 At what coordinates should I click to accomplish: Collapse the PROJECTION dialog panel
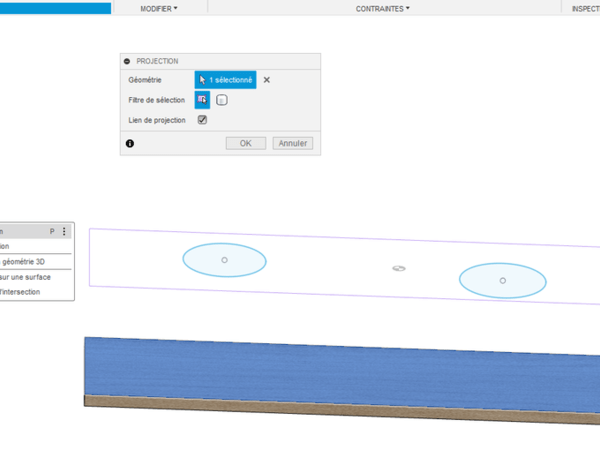pos(128,61)
